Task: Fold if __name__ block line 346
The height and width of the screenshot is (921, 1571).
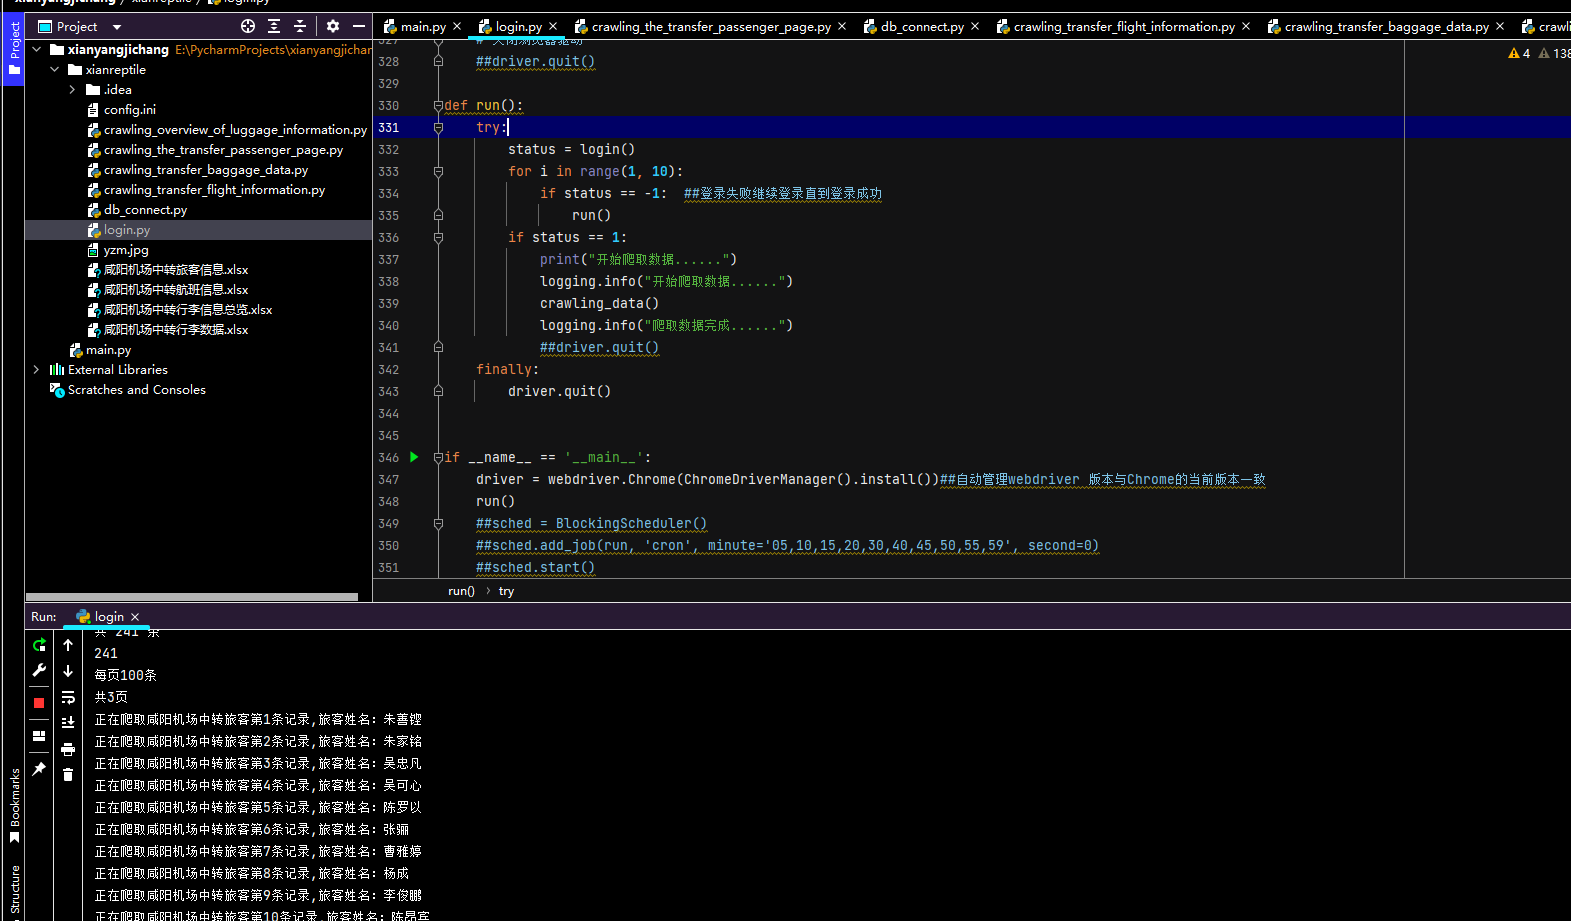Action: pyautogui.click(x=438, y=457)
